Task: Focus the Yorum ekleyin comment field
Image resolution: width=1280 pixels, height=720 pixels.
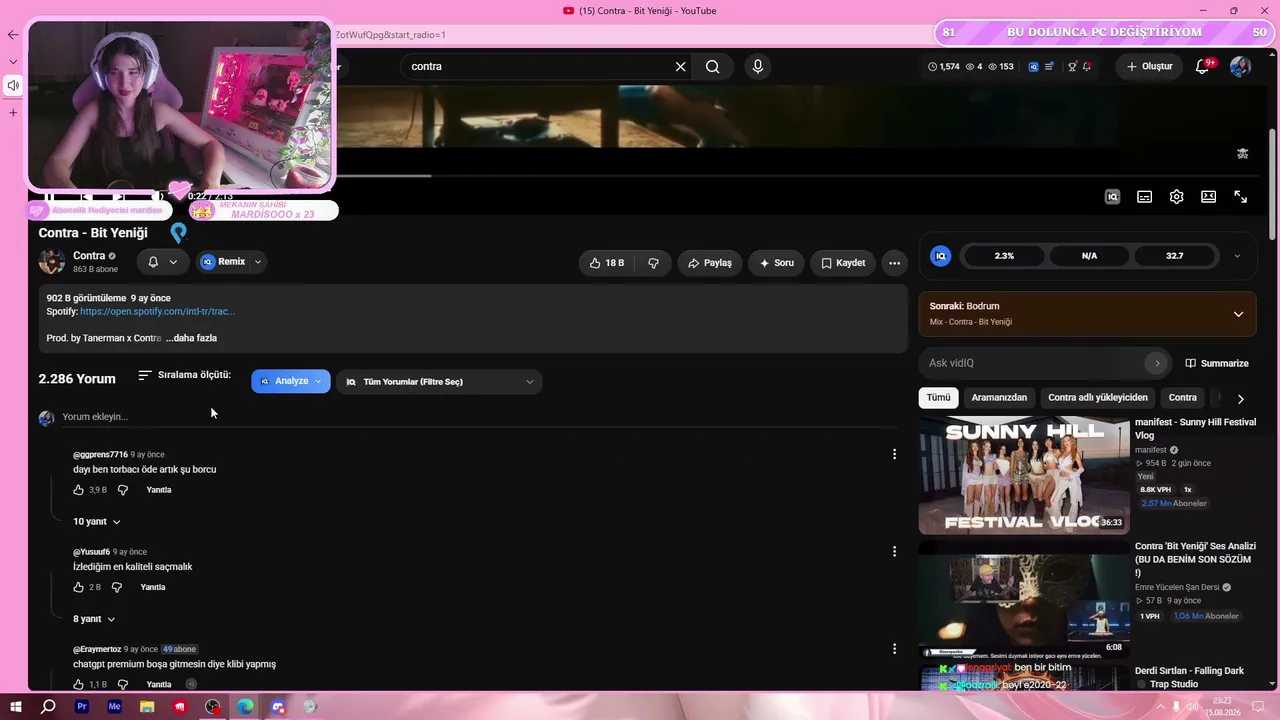Action: click(x=480, y=417)
